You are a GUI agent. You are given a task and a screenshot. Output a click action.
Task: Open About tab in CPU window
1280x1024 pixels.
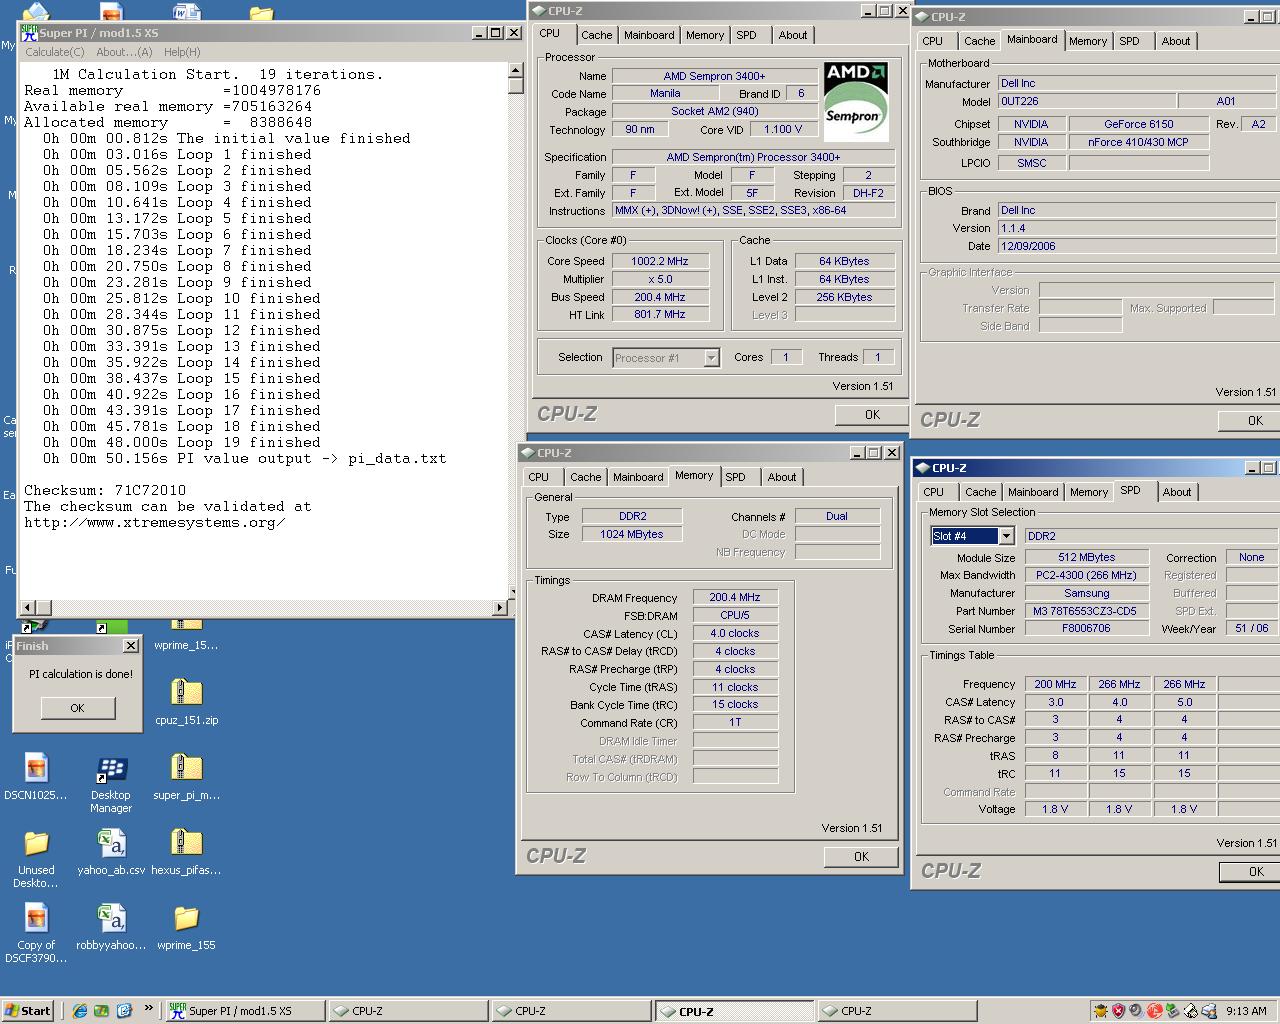click(793, 35)
